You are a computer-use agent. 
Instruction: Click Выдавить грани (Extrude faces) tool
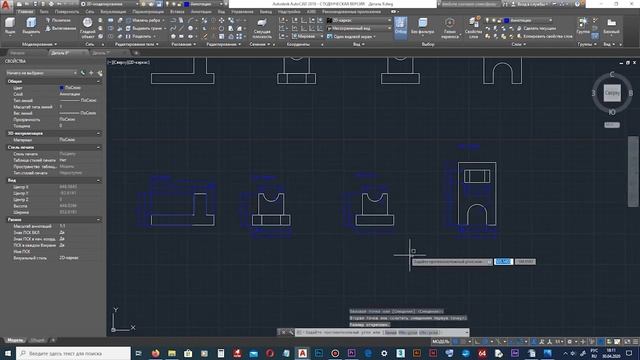146,28
